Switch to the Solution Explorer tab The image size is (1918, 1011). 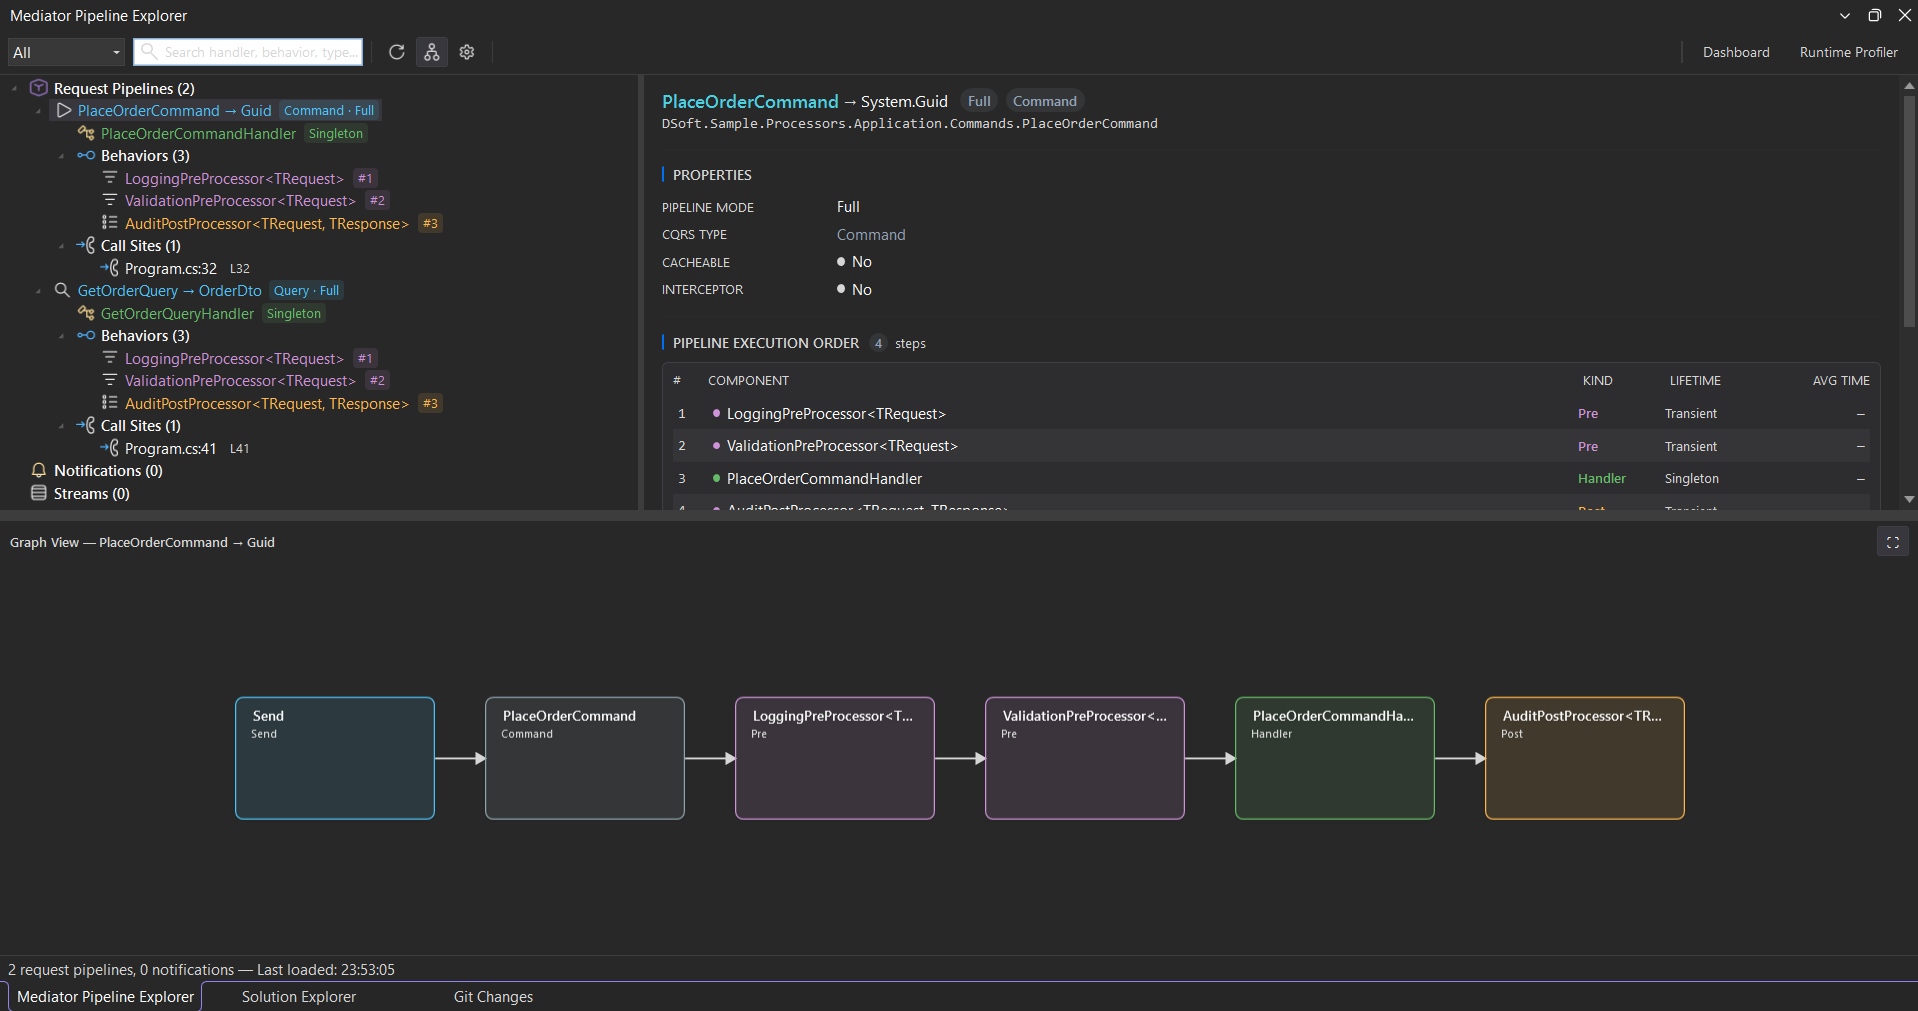[x=298, y=997]
